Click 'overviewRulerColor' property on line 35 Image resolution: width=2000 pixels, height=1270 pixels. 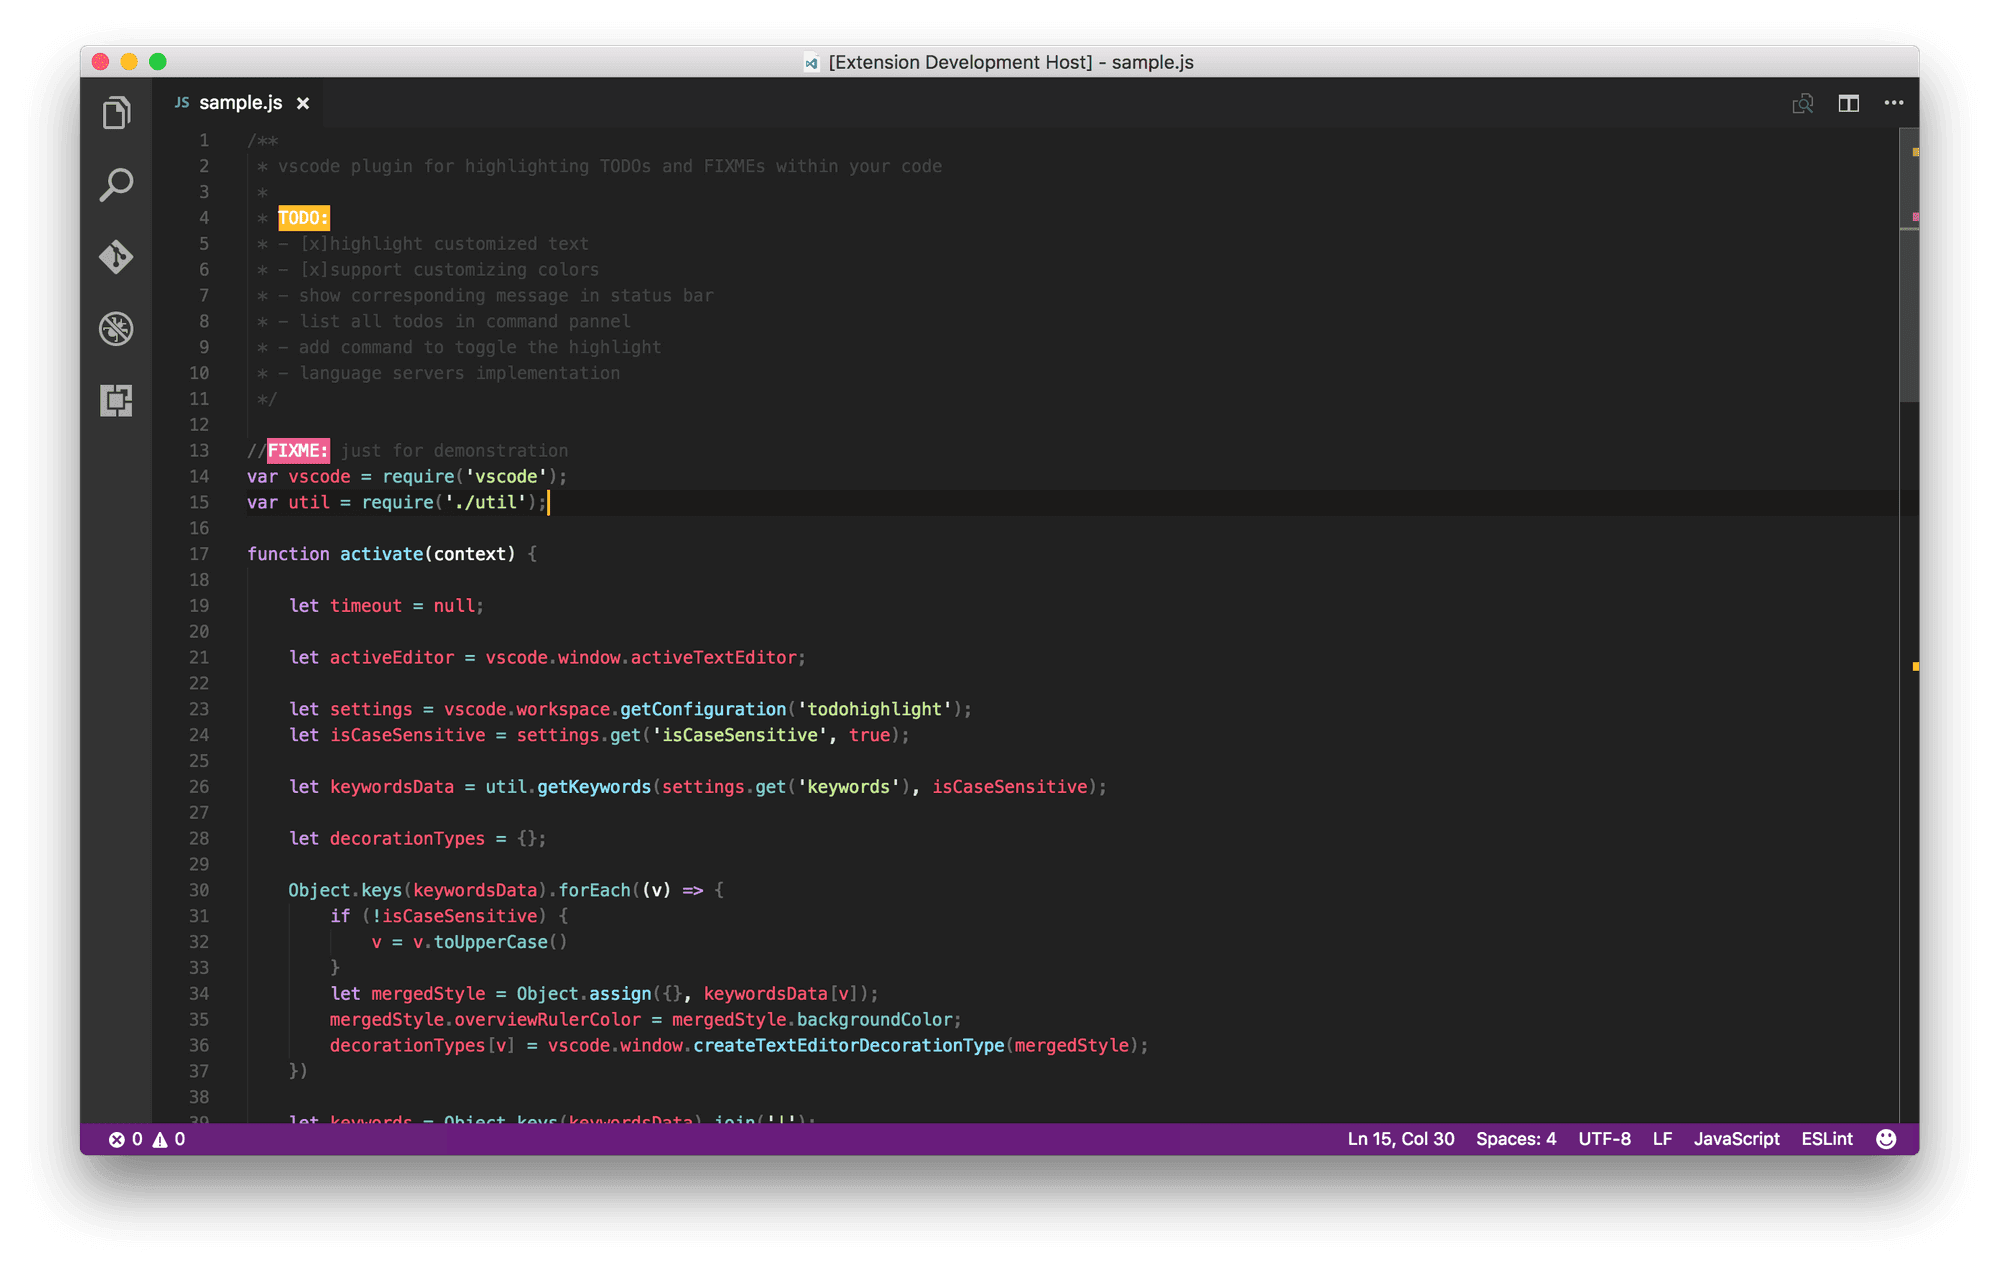[547, 1019]
